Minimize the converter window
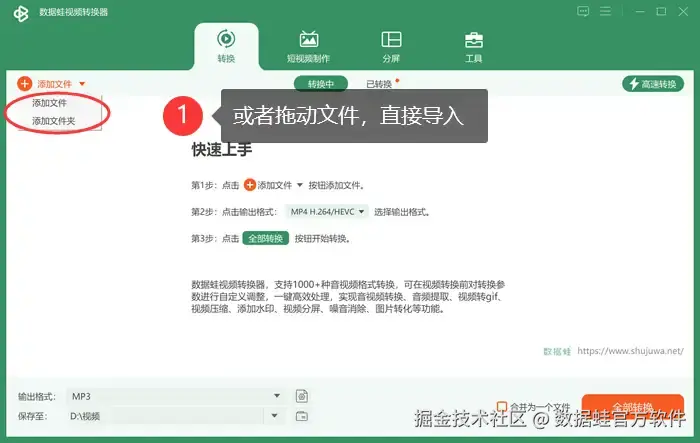Screen dimensions: 700x443 click(640, 12)
